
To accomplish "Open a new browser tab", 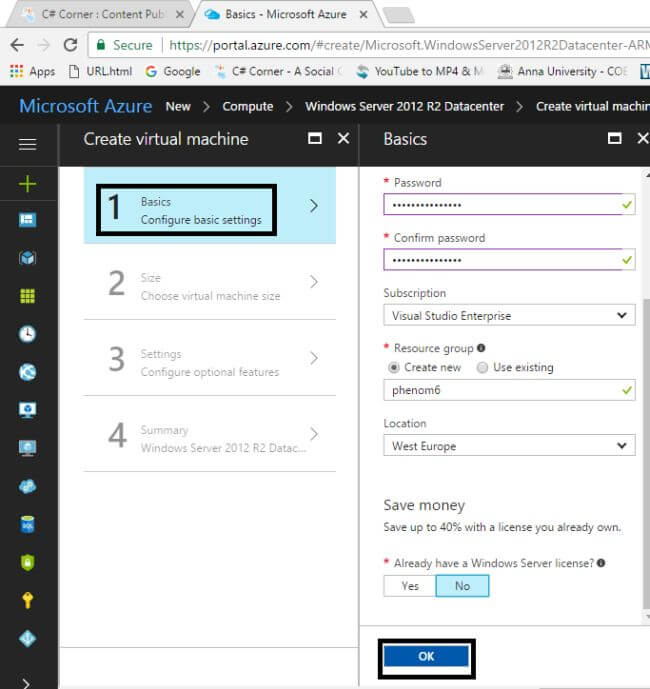I will 399,15.
